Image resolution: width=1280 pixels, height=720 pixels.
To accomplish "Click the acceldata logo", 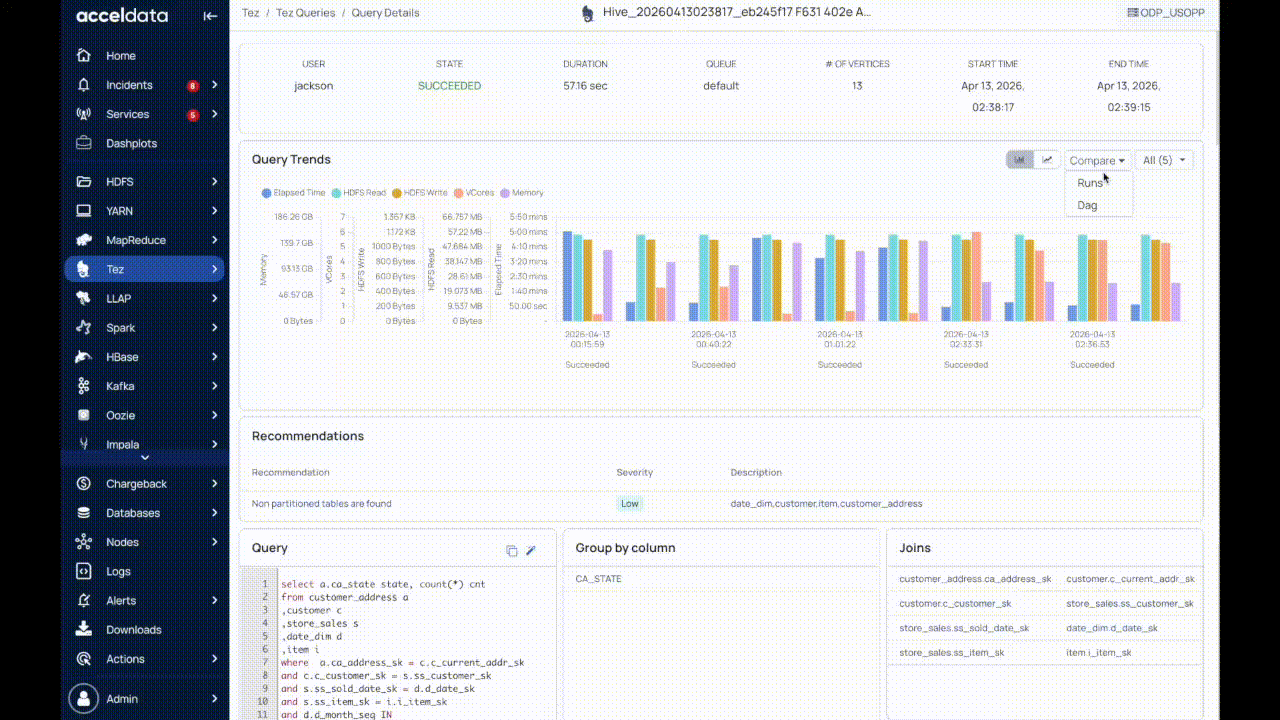I will pyautogui.click(x=122, y=15).
